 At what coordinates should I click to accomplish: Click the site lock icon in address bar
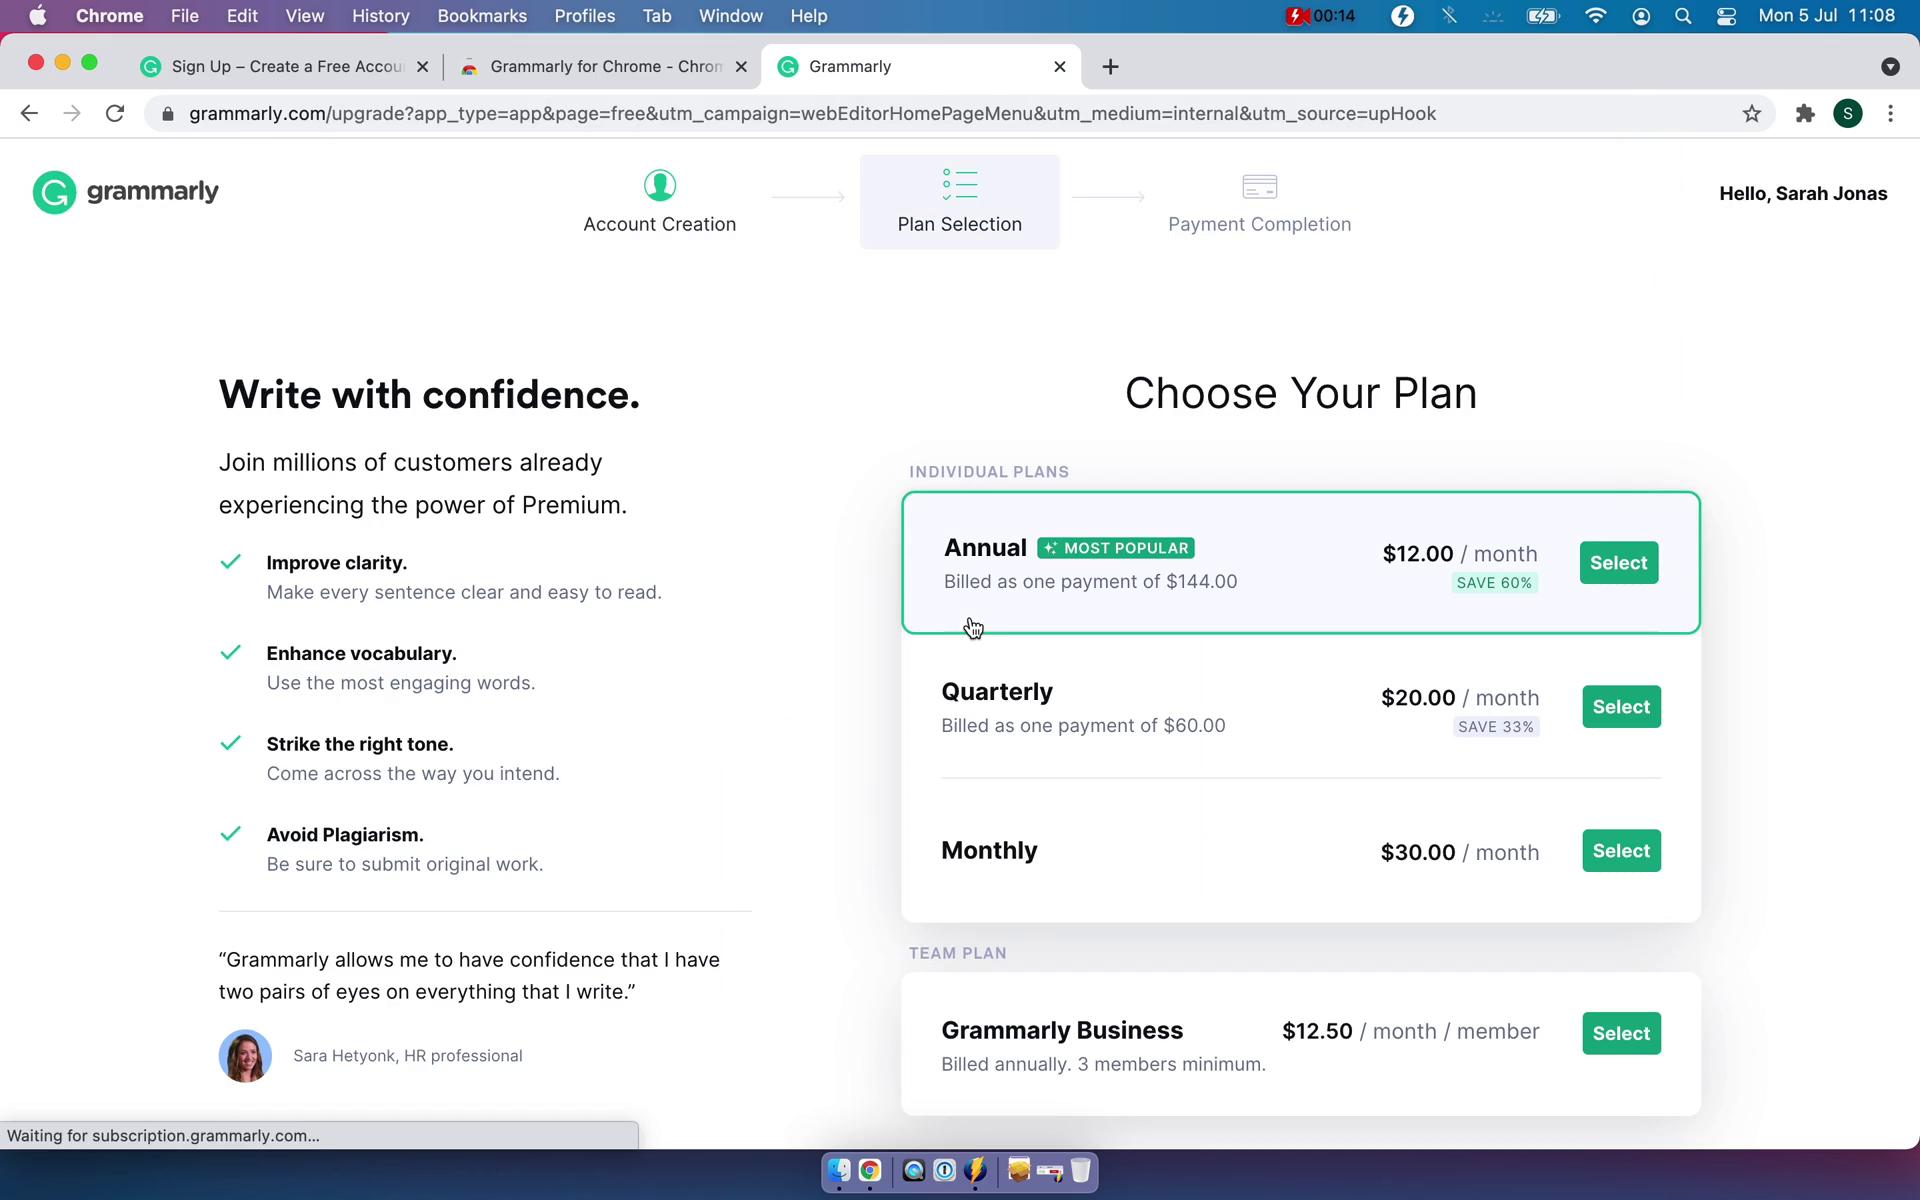coord(168,114)
